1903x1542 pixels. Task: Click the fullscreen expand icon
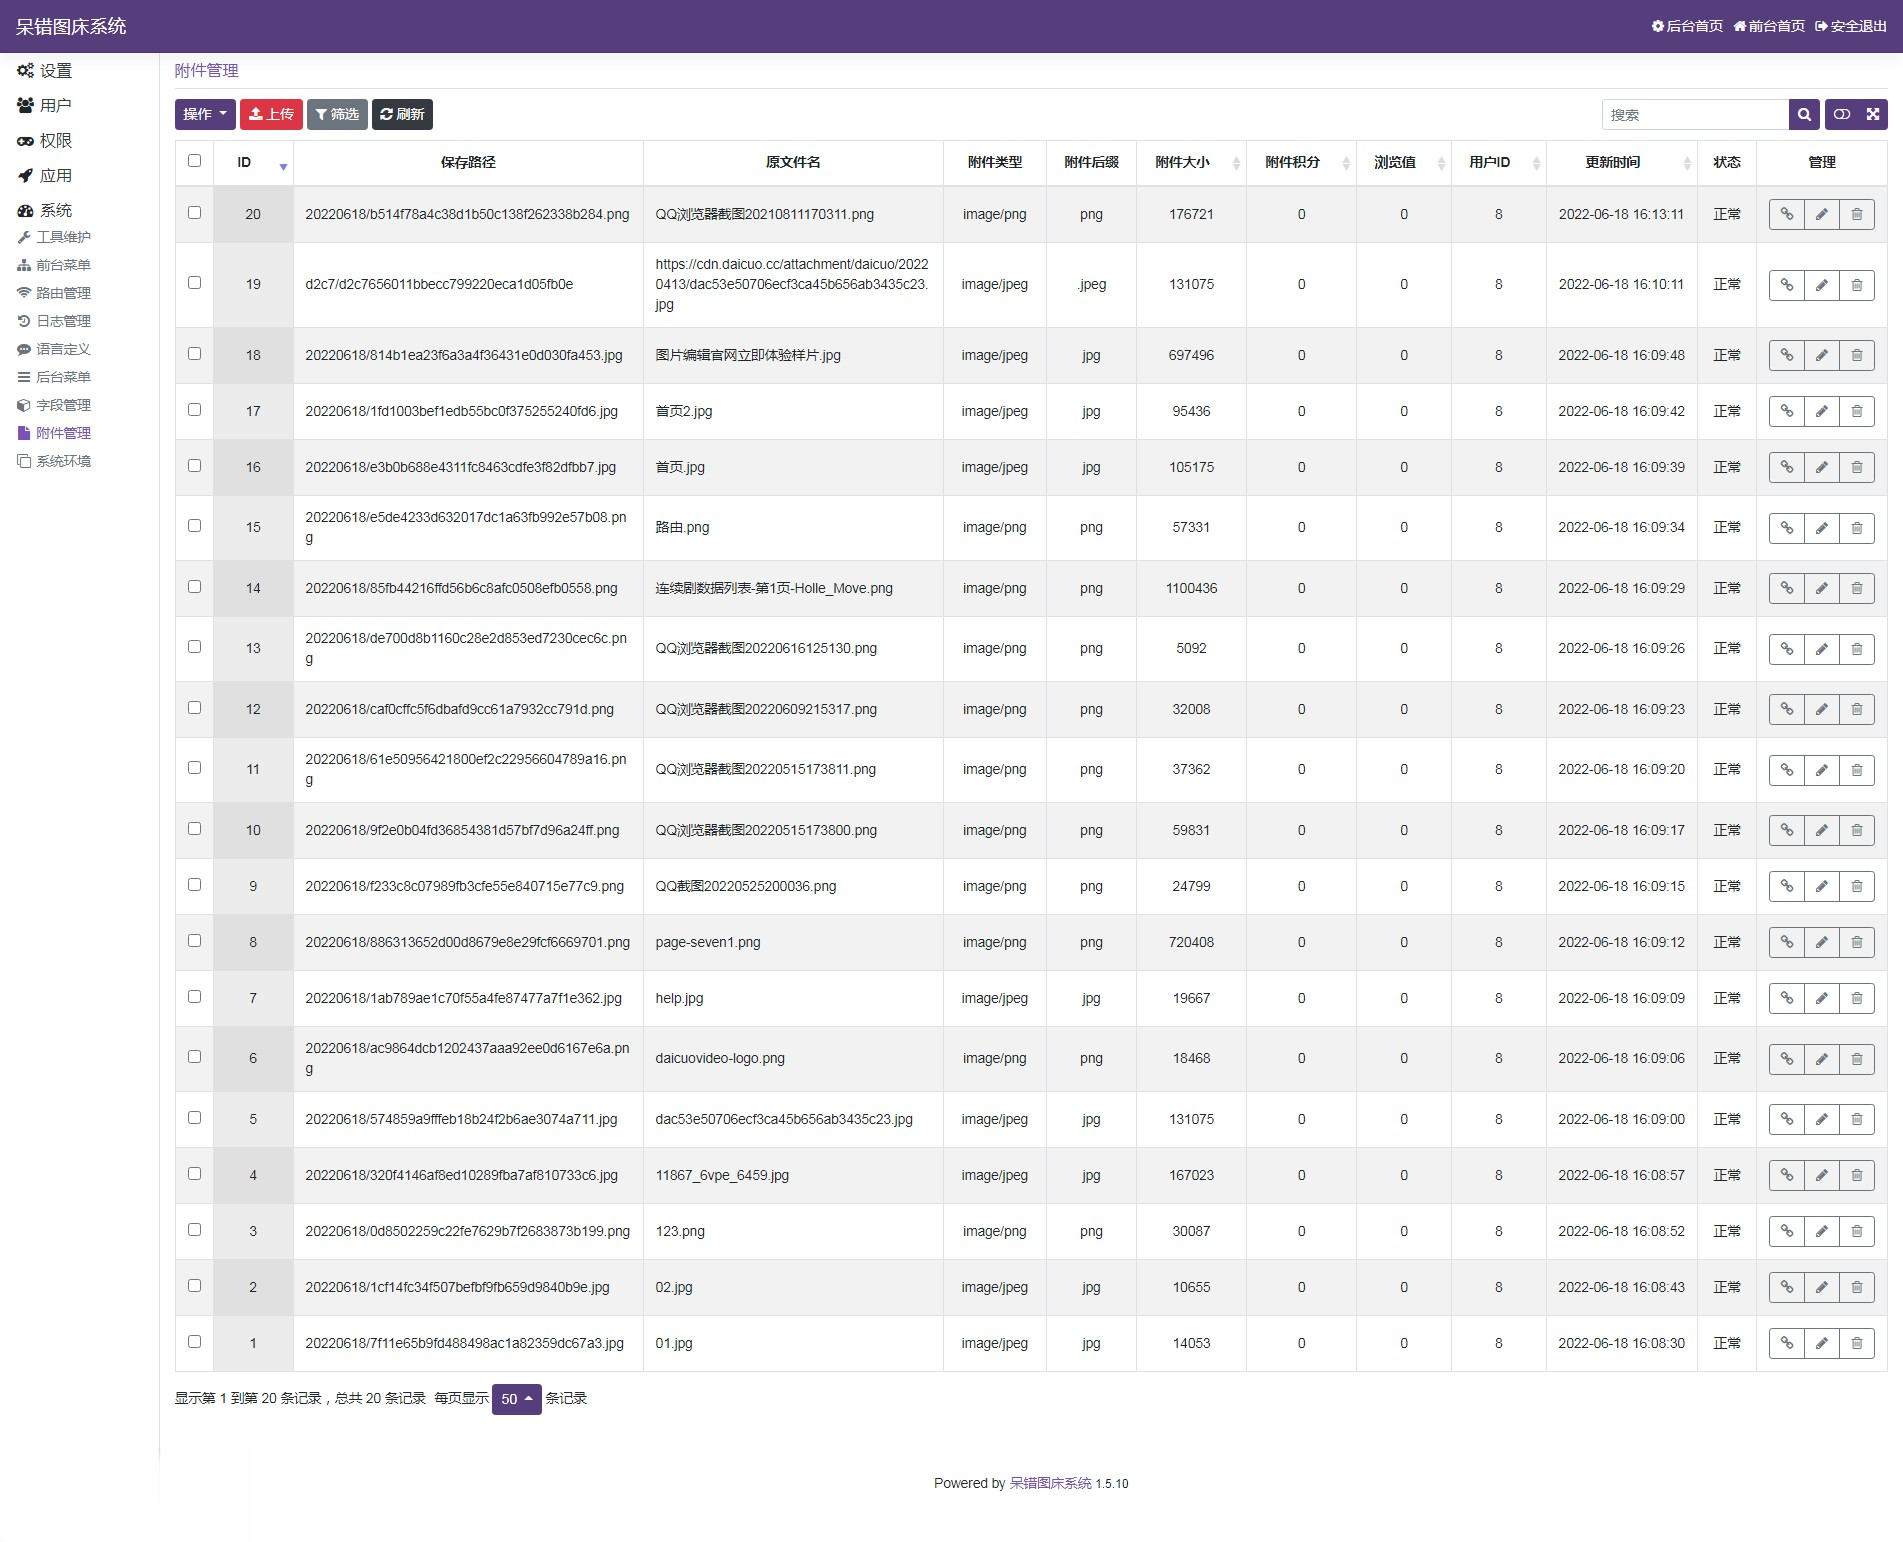point(1872,115)
